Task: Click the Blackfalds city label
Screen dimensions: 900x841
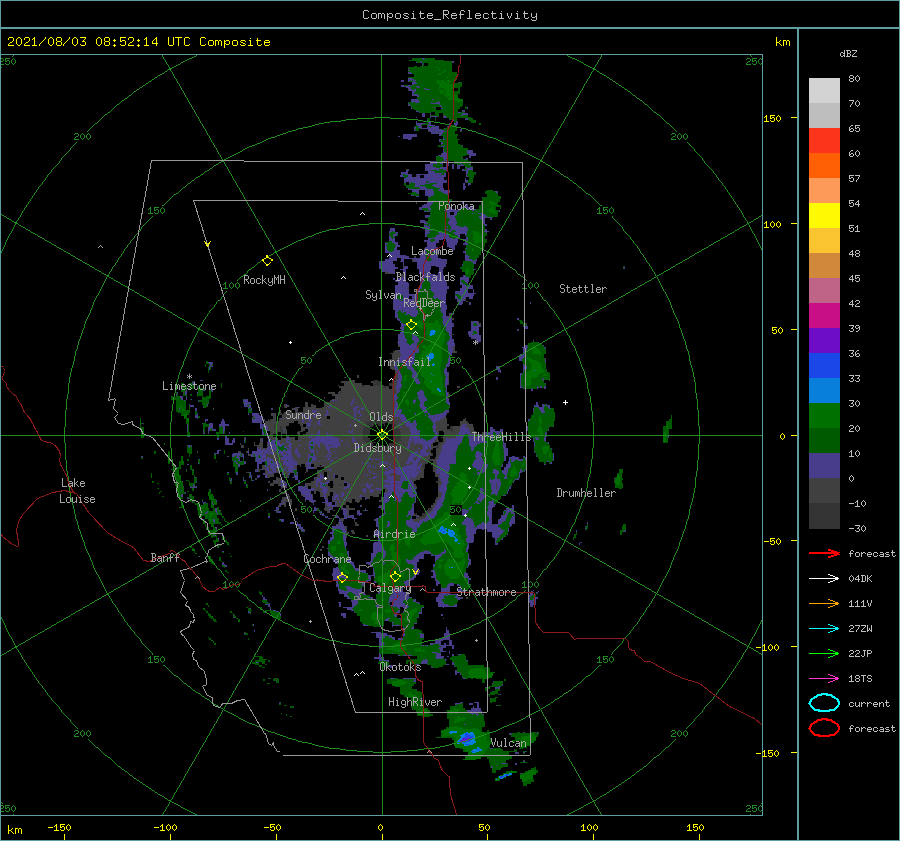Action: 425,277
